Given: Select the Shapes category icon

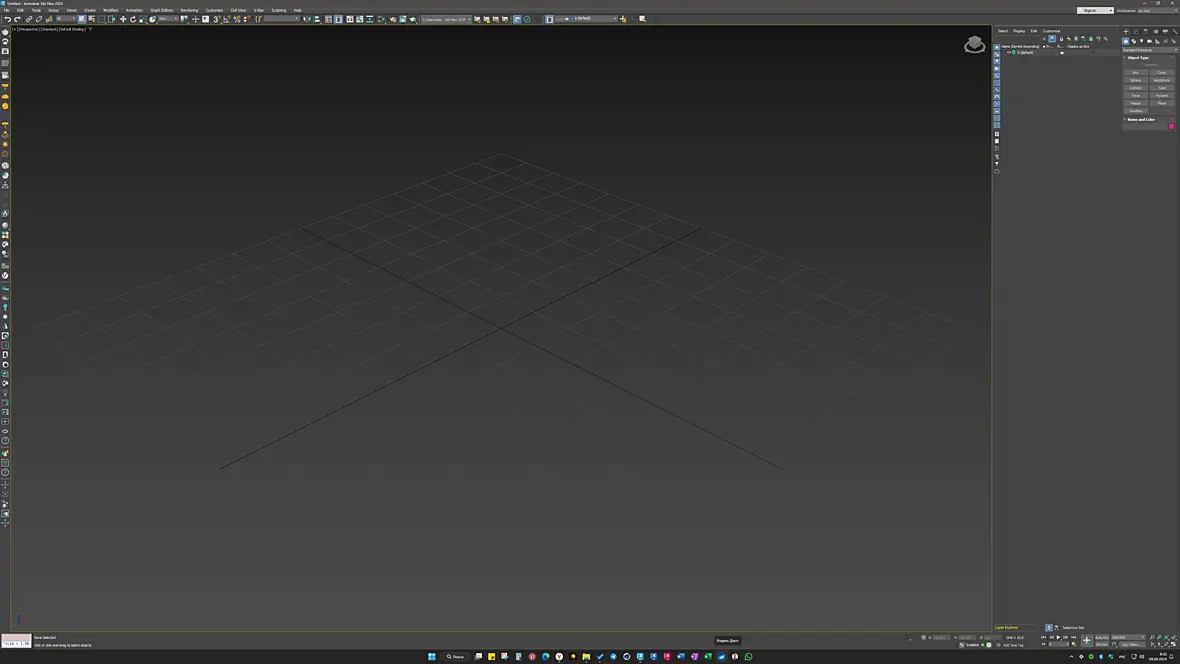Looking at the screenshot, I should click(1134, 41).
